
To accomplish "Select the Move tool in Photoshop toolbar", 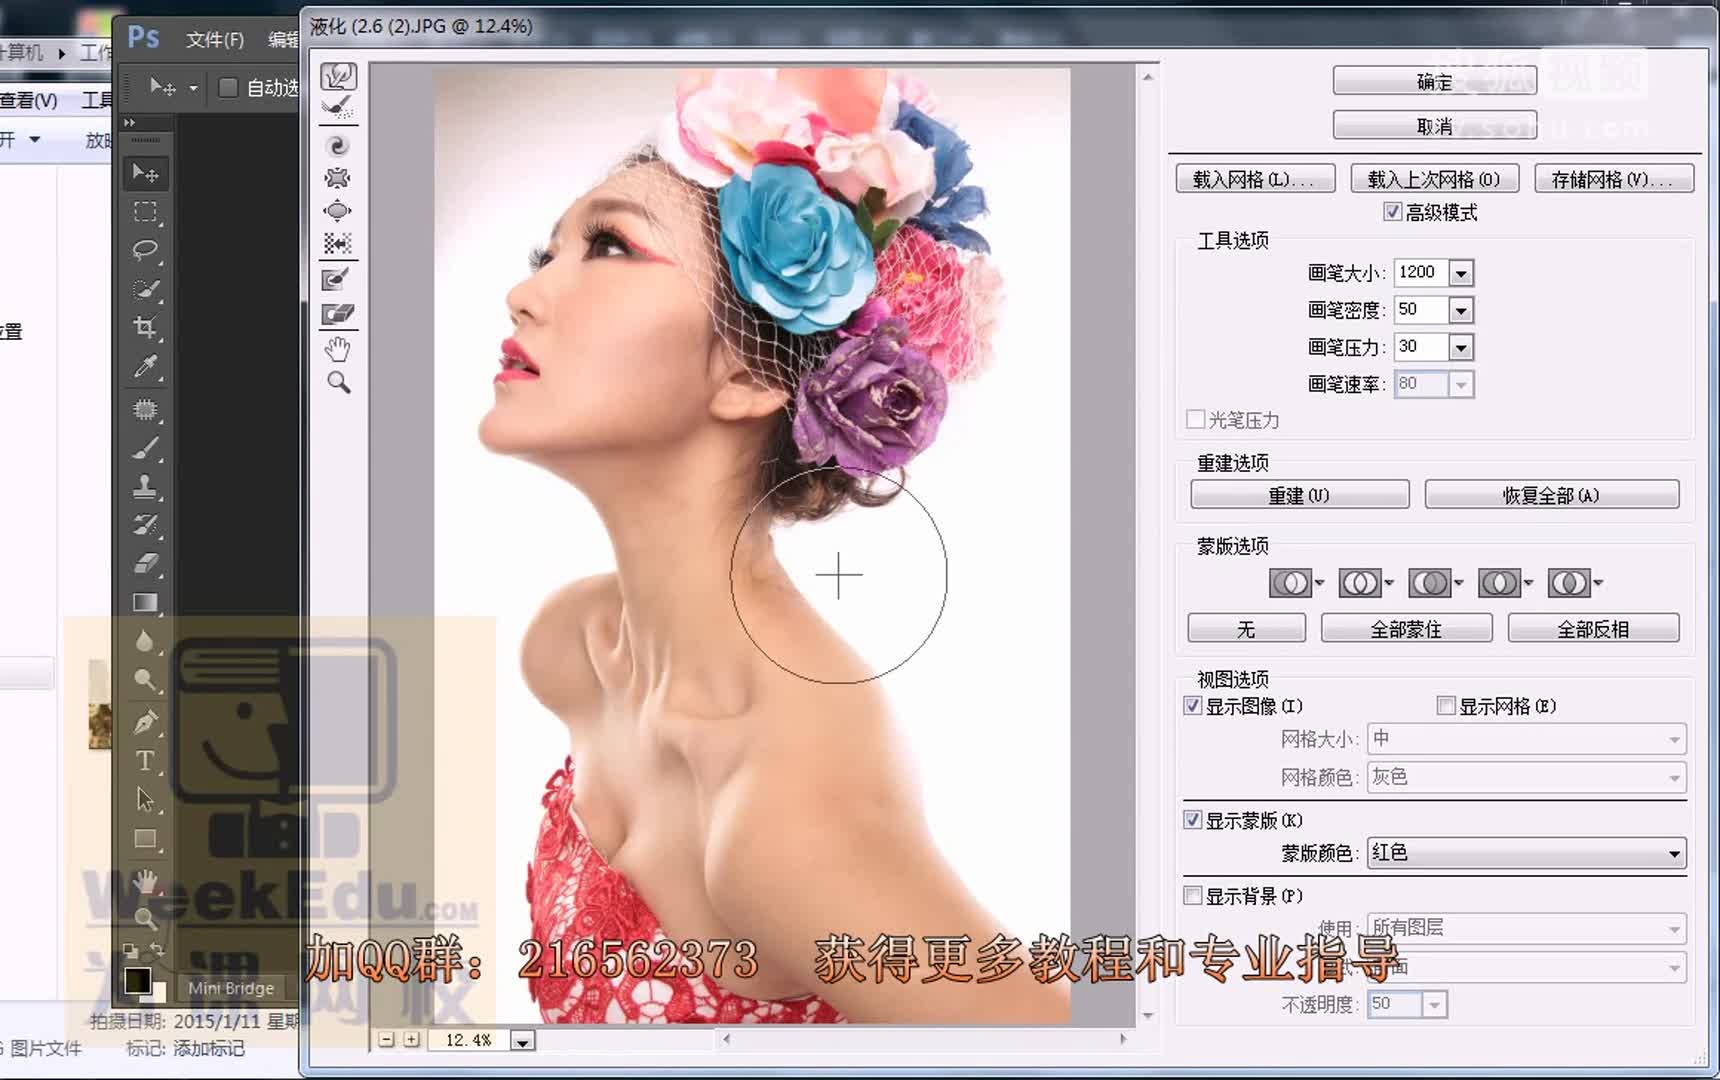I will pyautogui.click(x=146, y=174).
